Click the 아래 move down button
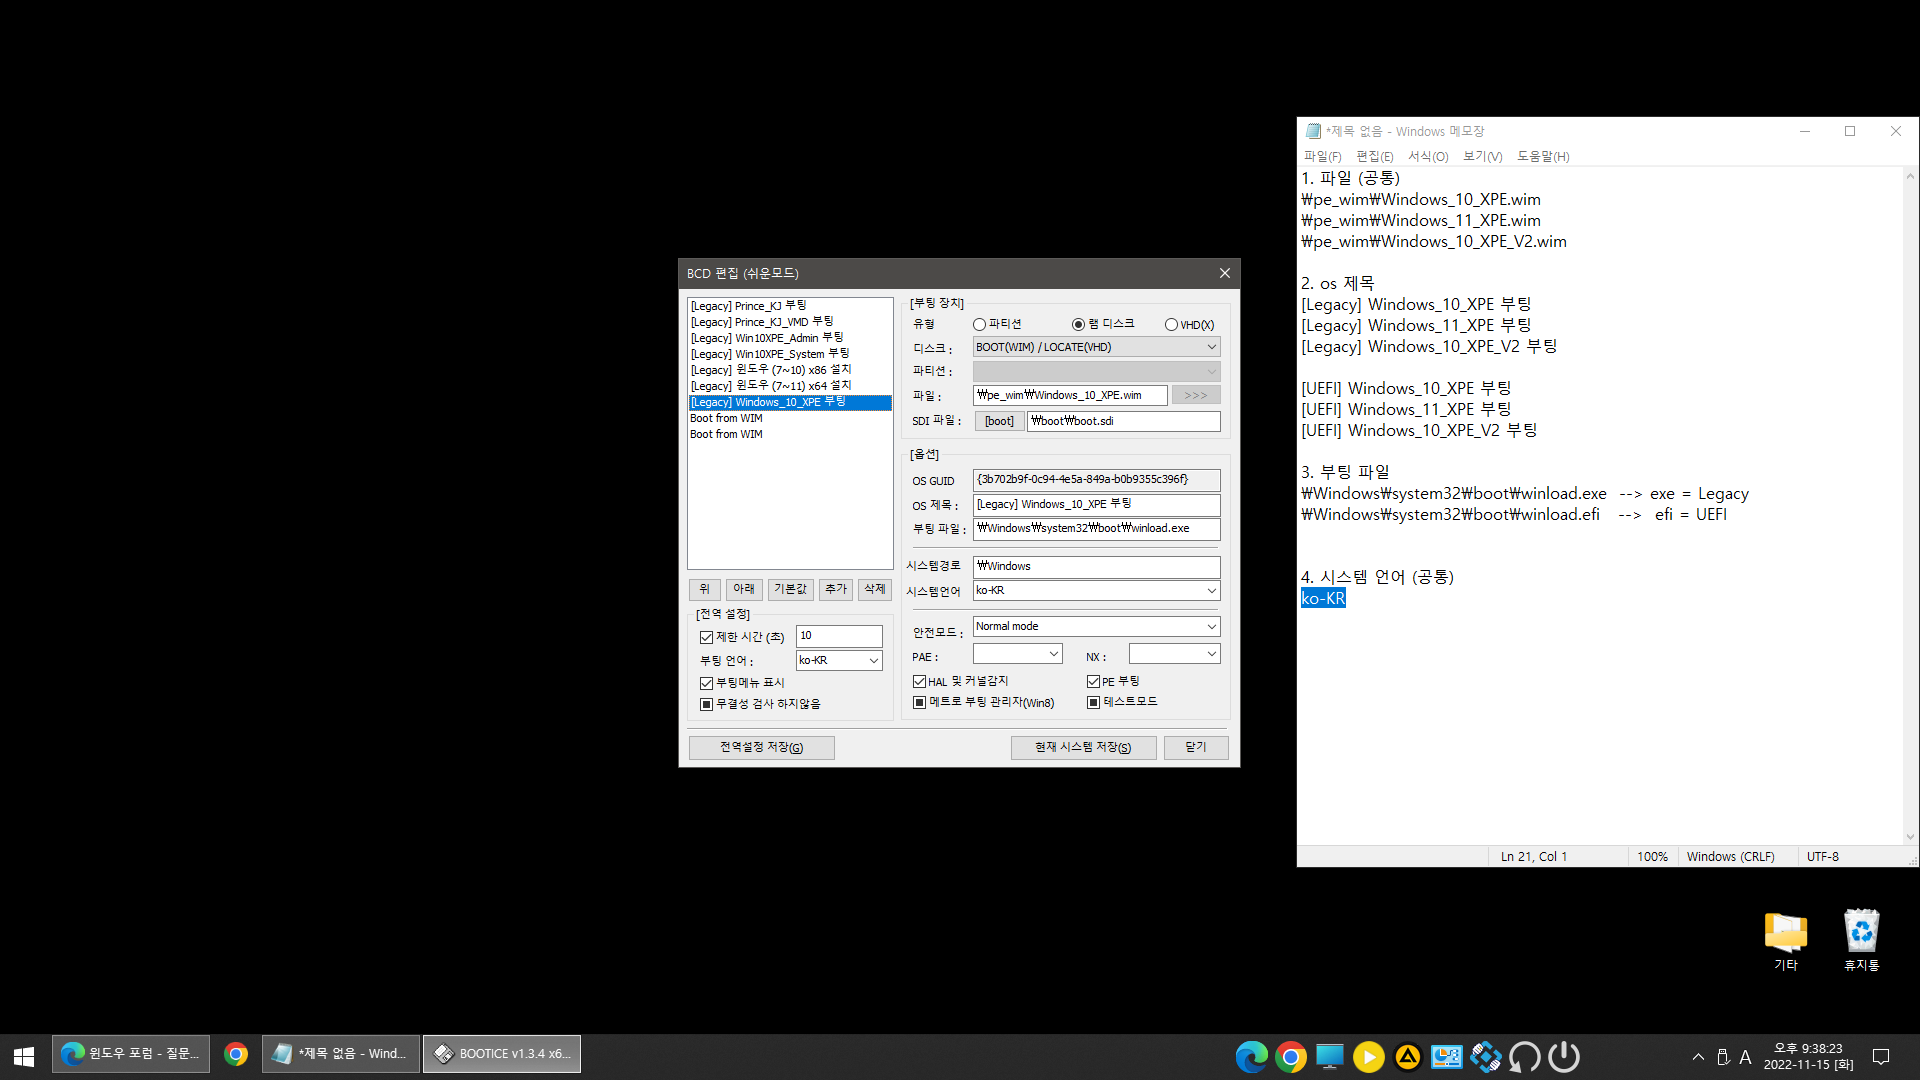The image size is (1920, 1080). 744,589
